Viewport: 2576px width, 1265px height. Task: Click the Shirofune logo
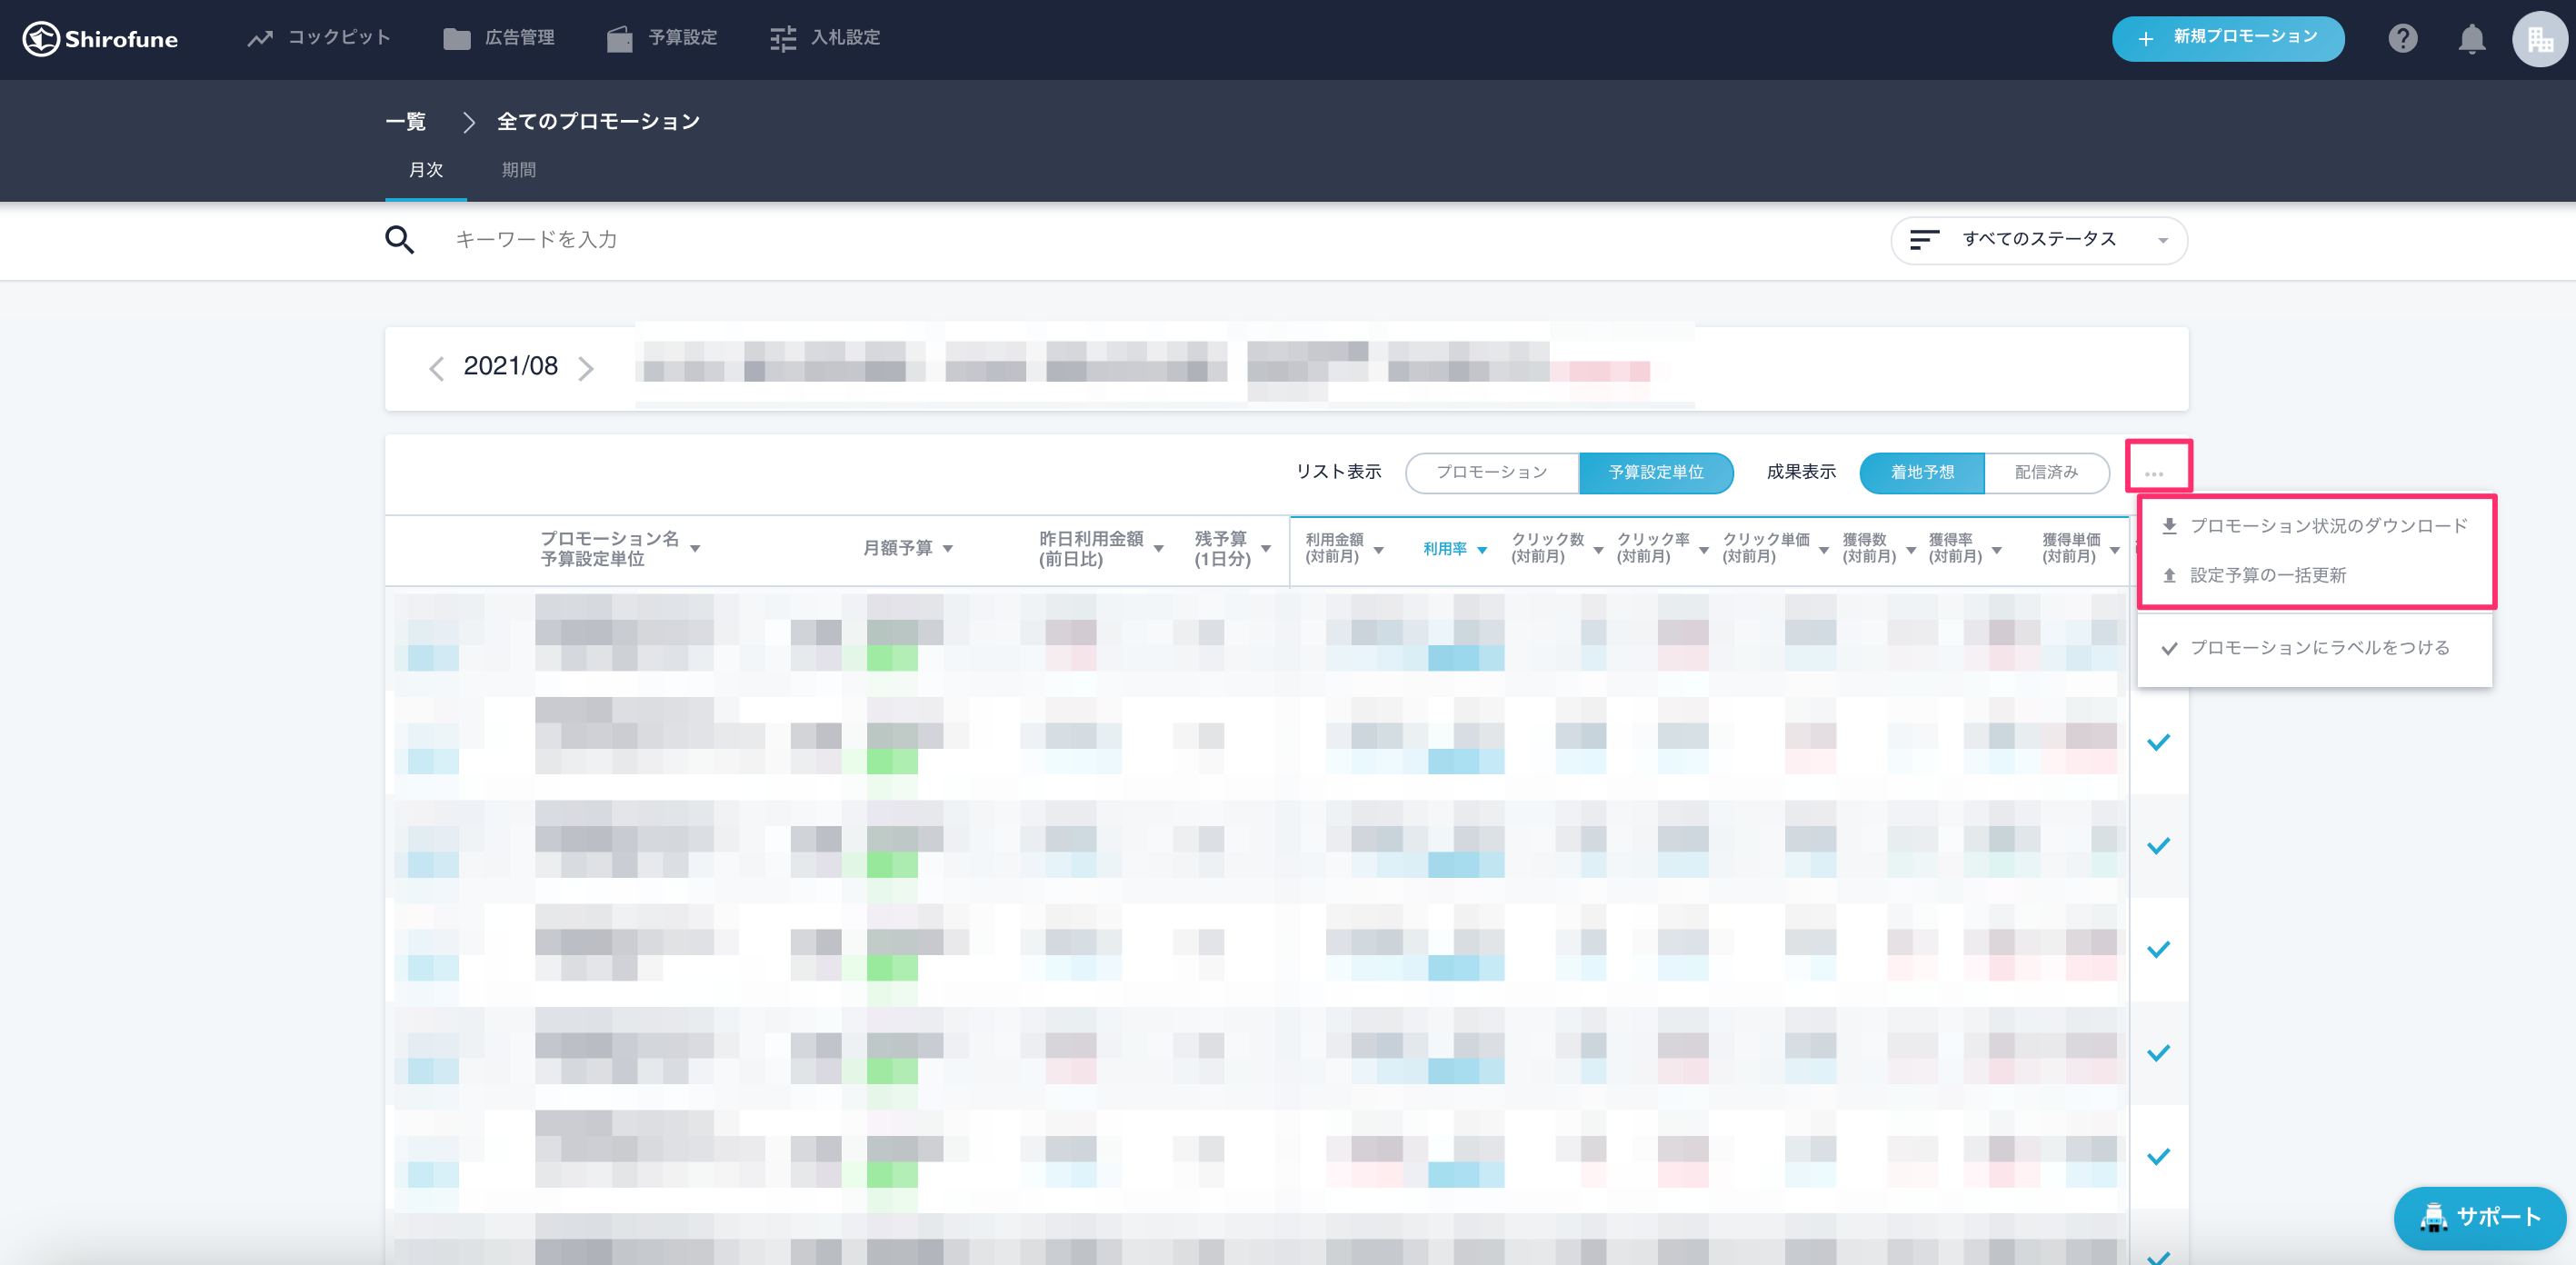click(x=100, y=39)
